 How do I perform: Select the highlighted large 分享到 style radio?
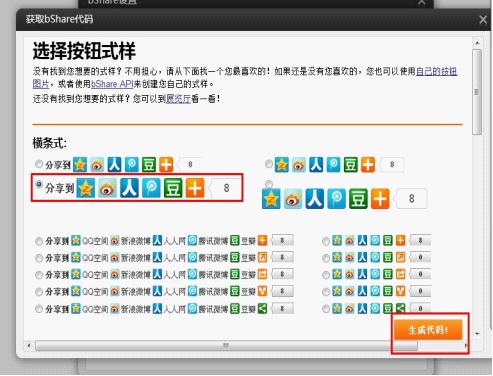[x=39, y=184]
